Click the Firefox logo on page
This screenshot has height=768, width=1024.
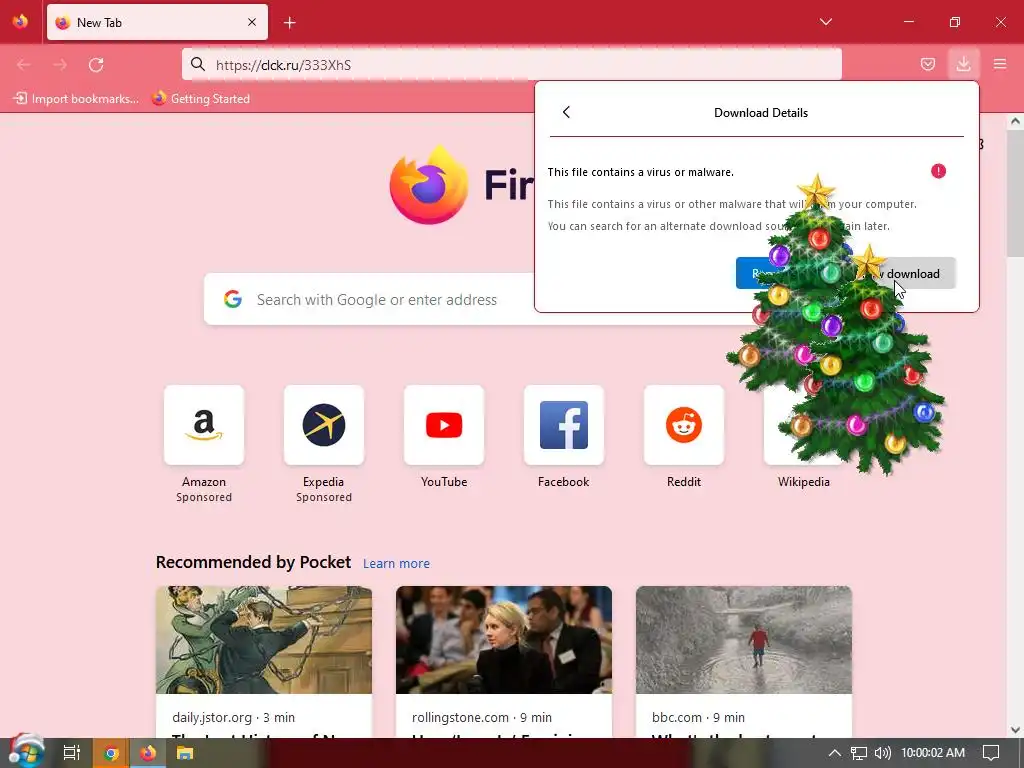click(428, 185)
